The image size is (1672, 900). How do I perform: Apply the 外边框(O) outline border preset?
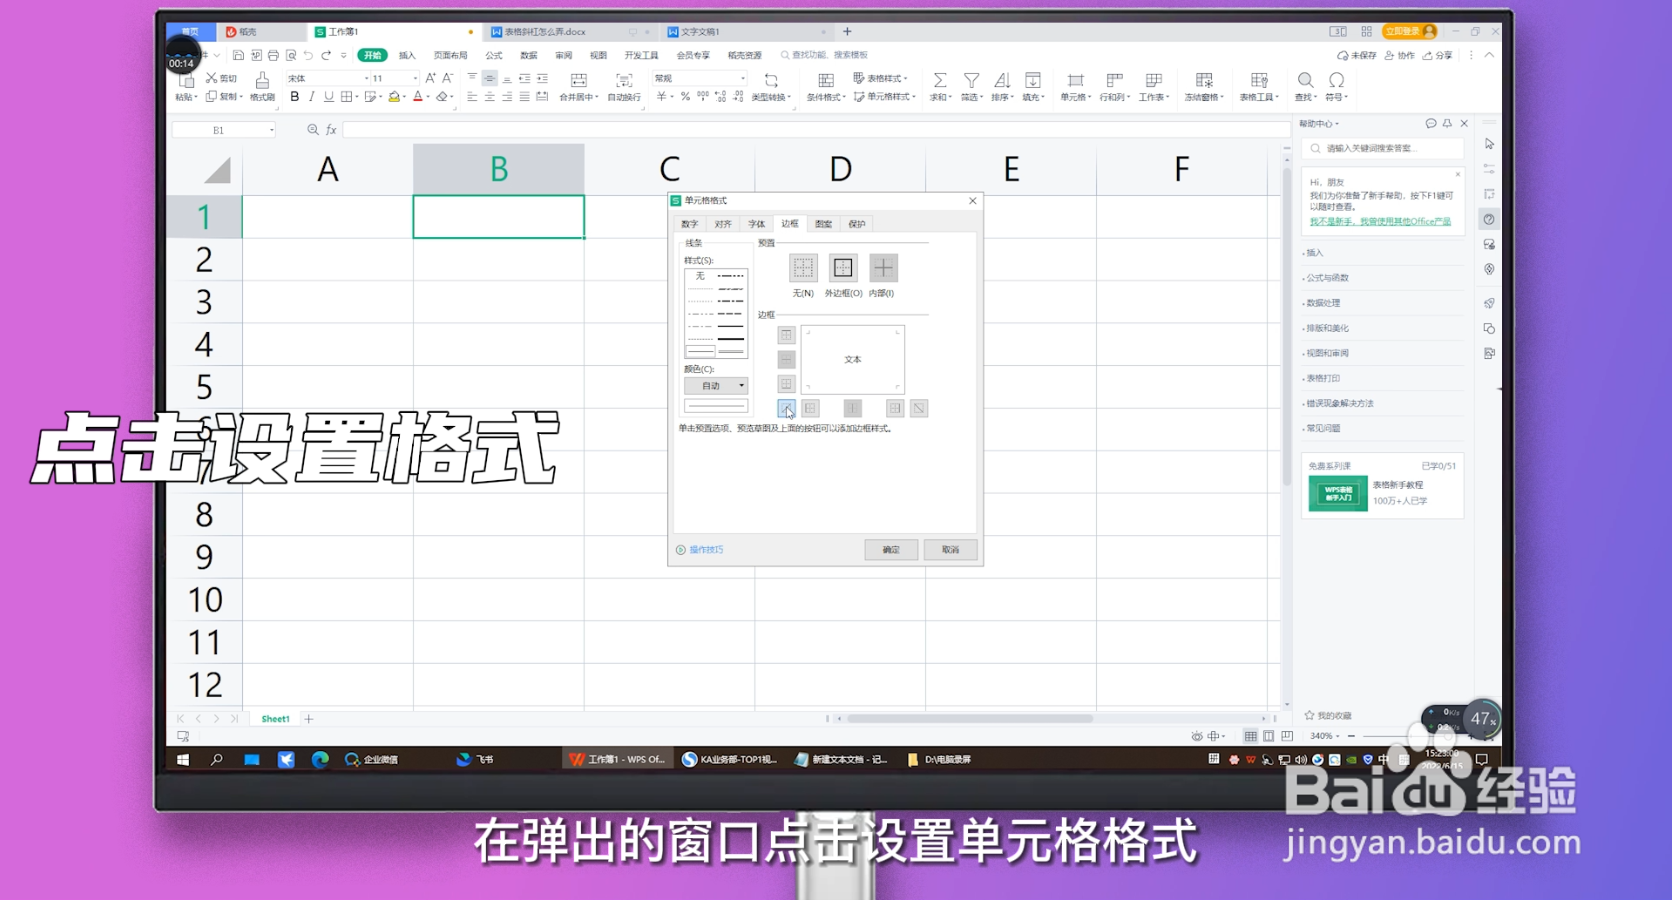(843, 268)
